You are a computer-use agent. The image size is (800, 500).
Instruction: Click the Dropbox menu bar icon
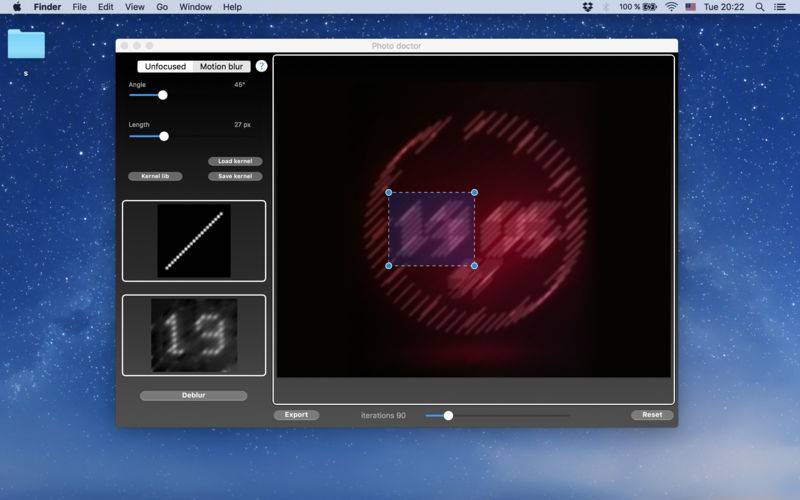[588, 7]
